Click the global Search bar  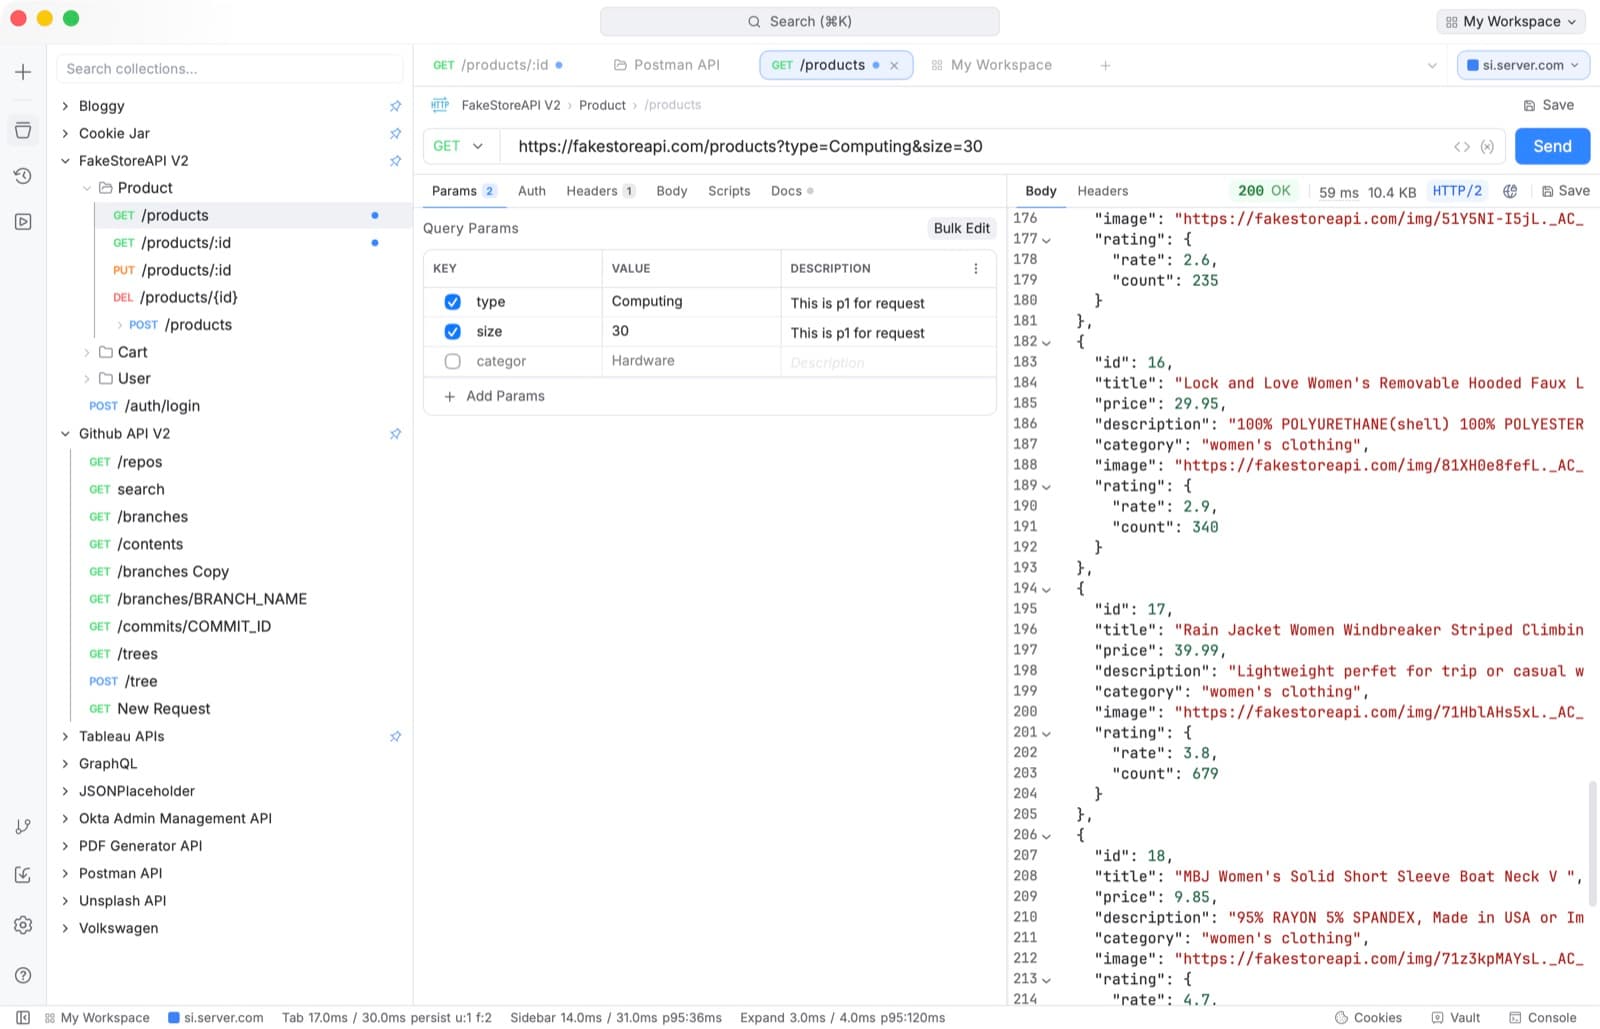(x=799, y=22)
